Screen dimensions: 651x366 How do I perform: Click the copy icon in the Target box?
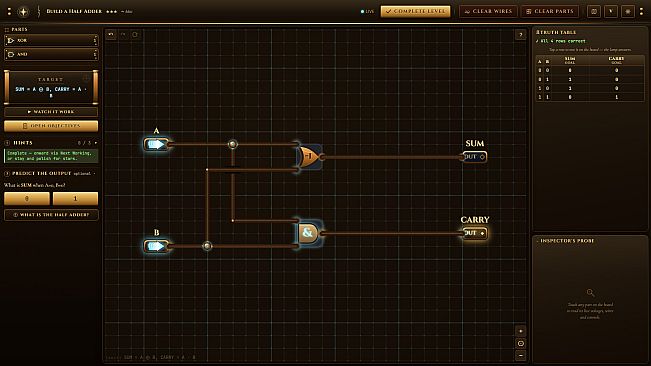point(86,78)
